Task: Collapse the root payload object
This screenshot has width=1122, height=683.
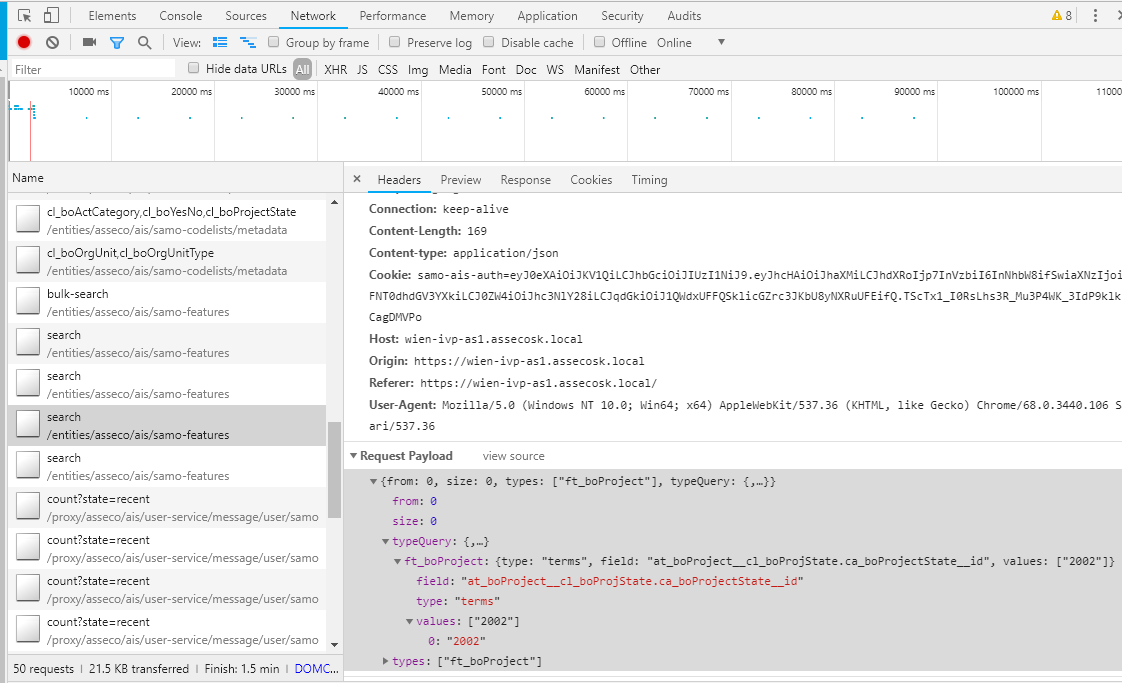Action: pyautogui.click(x=373, y=482)
